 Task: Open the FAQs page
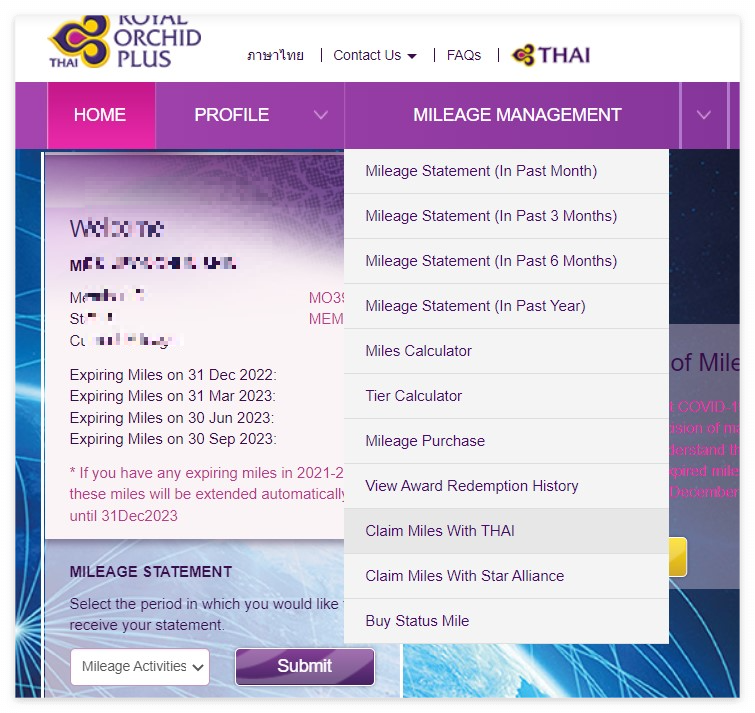pyautogui.click(x=464, y=55)
